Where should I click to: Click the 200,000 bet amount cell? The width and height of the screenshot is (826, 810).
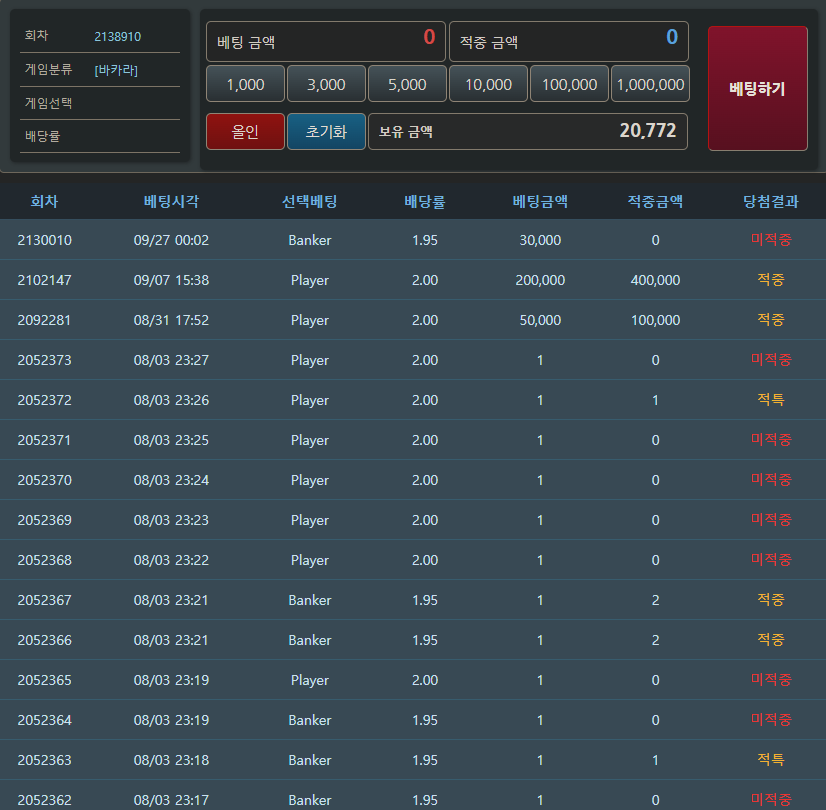(x=540, y=280)
